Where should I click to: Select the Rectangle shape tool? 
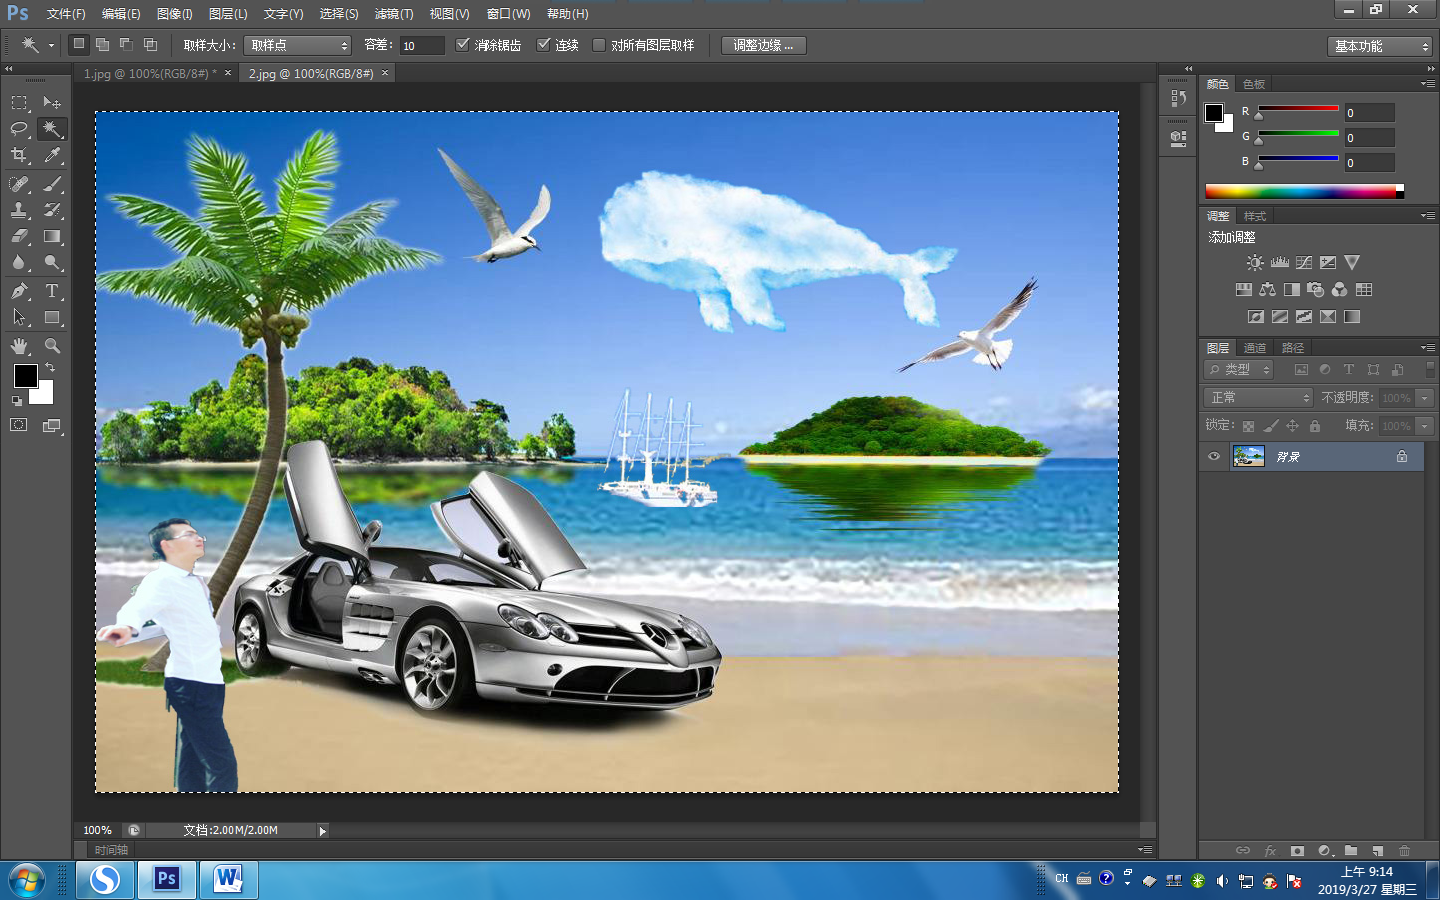coord(52,317)
